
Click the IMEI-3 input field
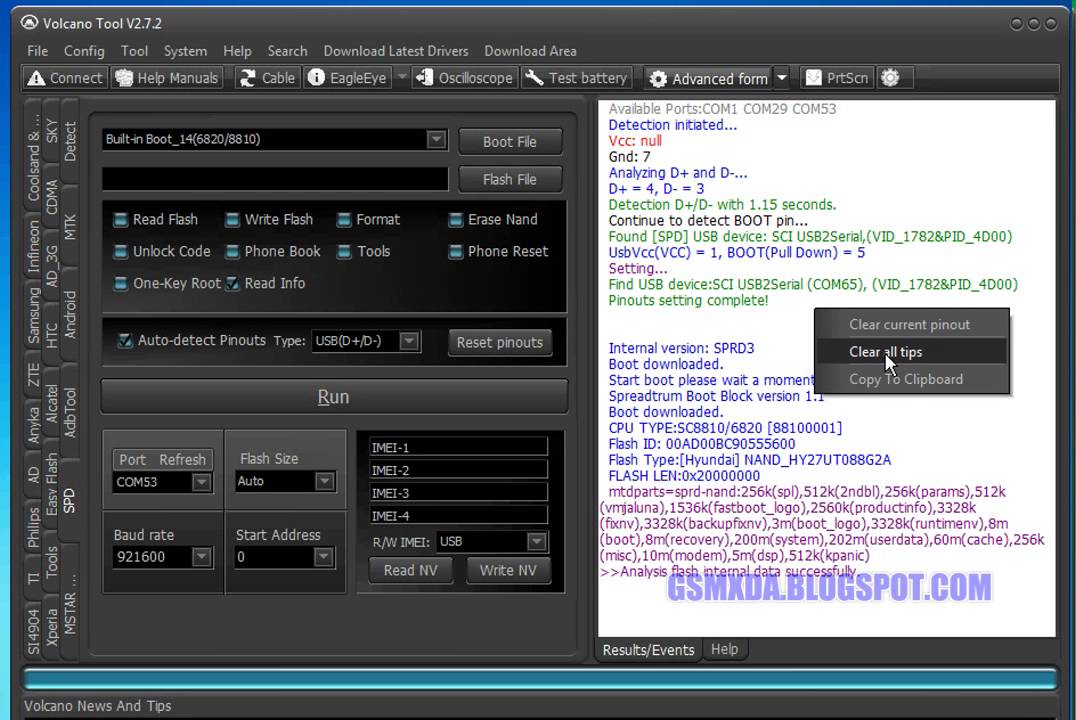point(458,493)
